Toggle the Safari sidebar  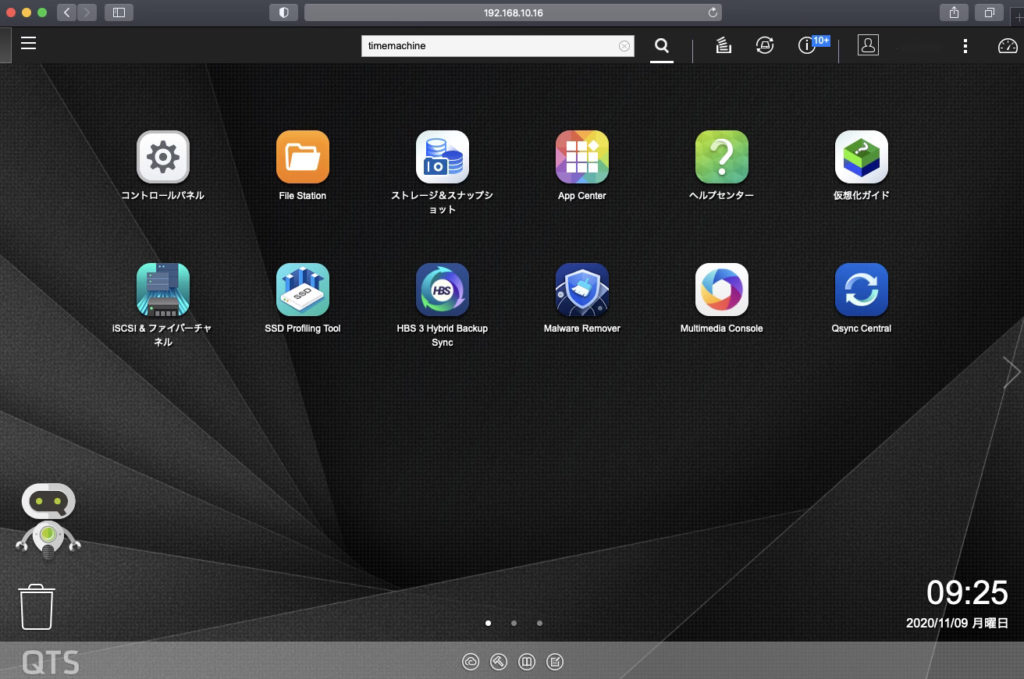pos(119,12)
